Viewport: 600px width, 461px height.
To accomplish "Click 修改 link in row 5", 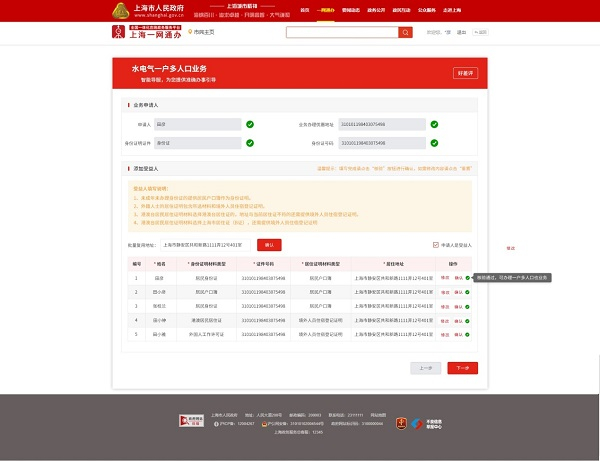I will [x=445, y=335].
